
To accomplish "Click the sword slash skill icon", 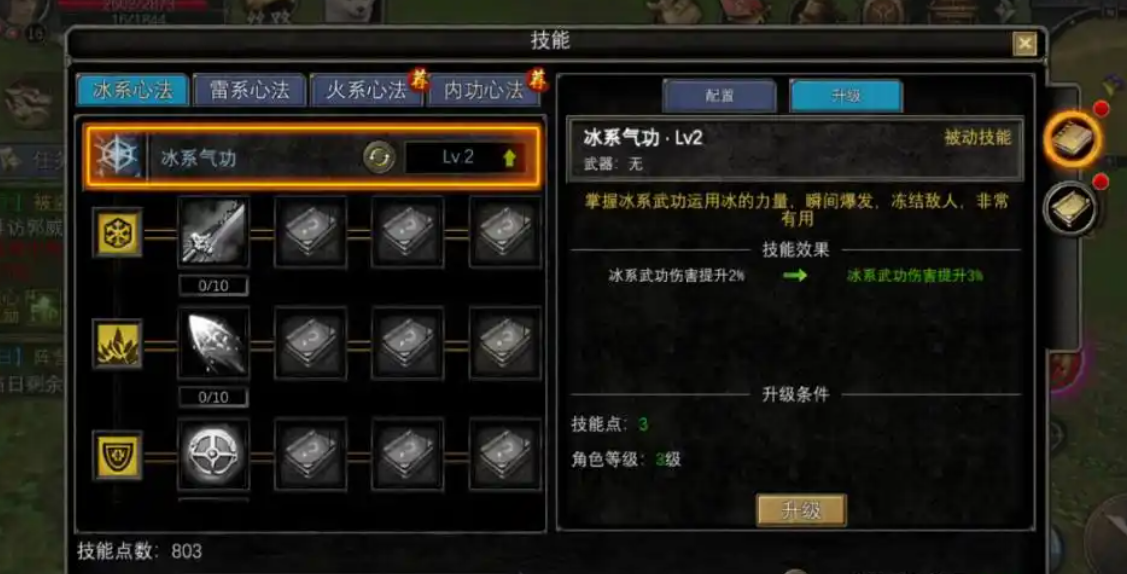I will pyautogui.click(x=213, y=232).
